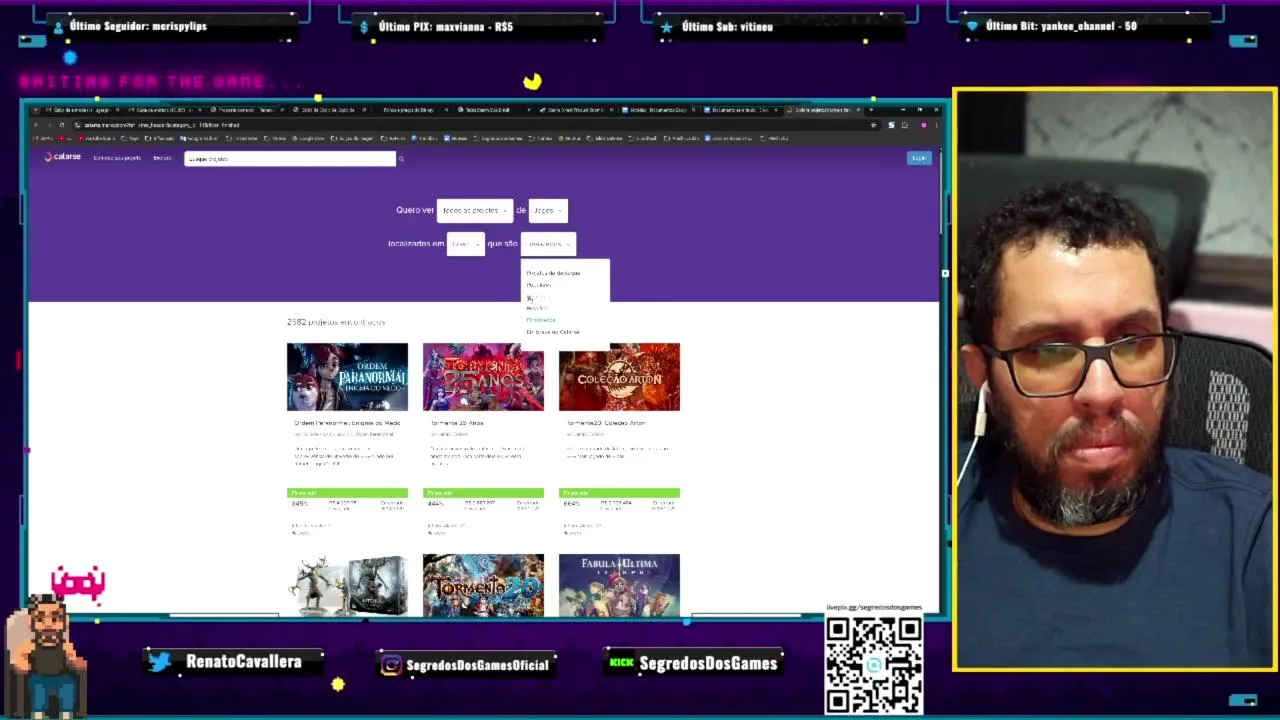Click the Instagram icon next to SegredosDosGamesOficial
1280x720 pixels.
click(391, 665)
